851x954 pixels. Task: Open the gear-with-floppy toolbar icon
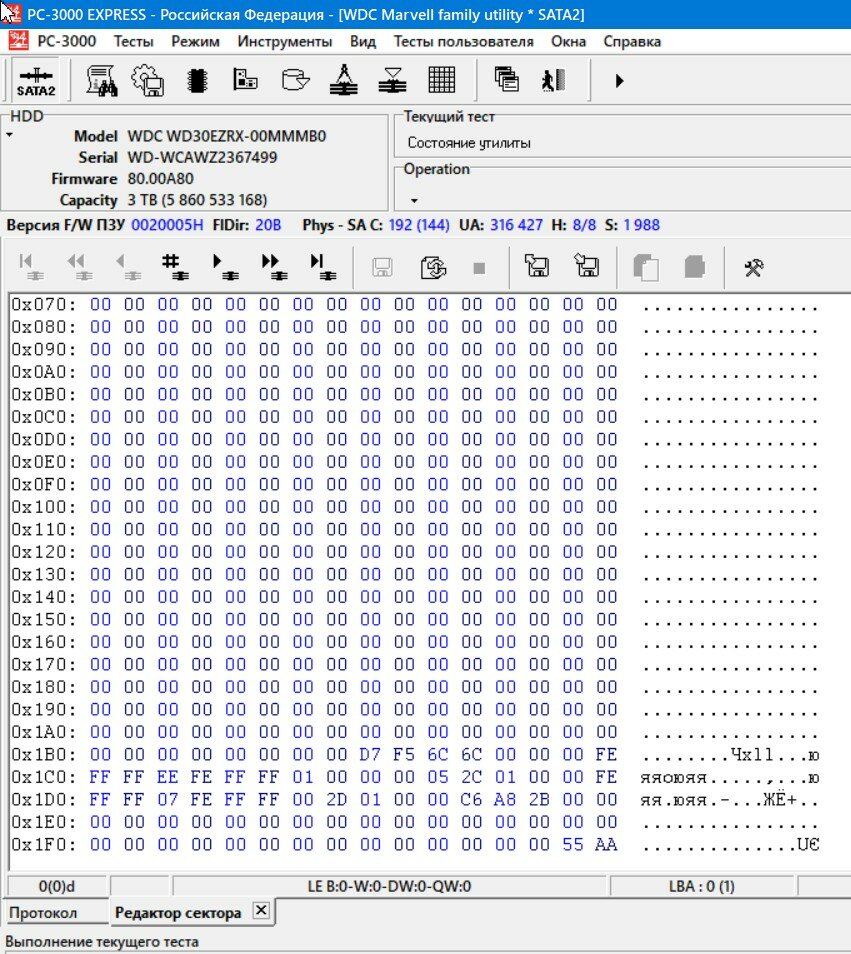[148, 80]
